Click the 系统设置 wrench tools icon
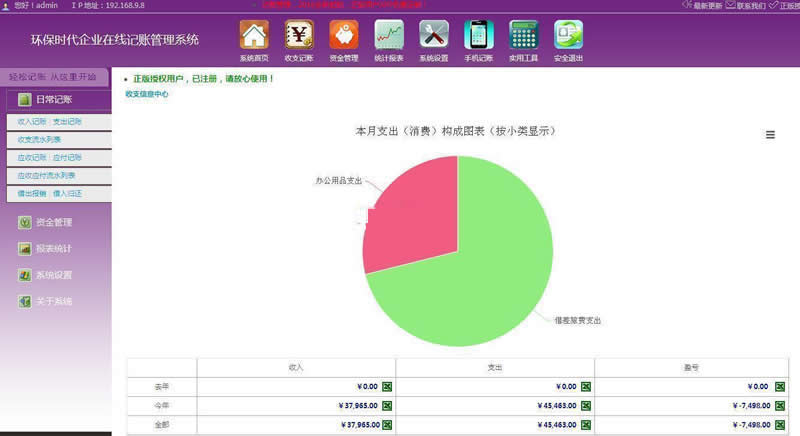The image size is (800, 436). pyautogui.click(x=434, y=35)
